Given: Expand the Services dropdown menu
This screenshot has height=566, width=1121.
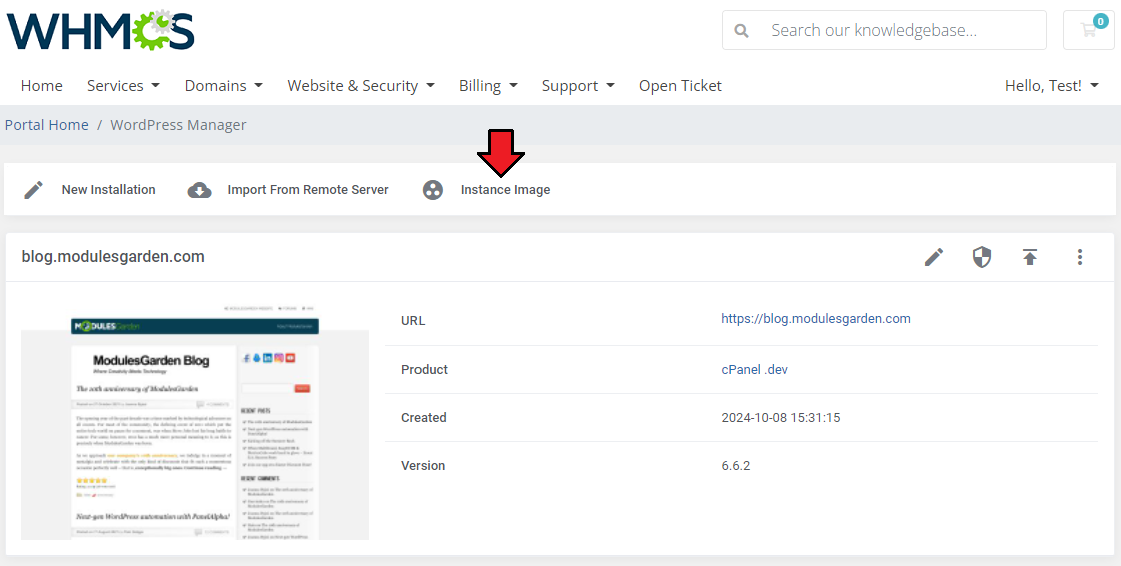Looking at the screenshot, I should [x=123, y=86].
